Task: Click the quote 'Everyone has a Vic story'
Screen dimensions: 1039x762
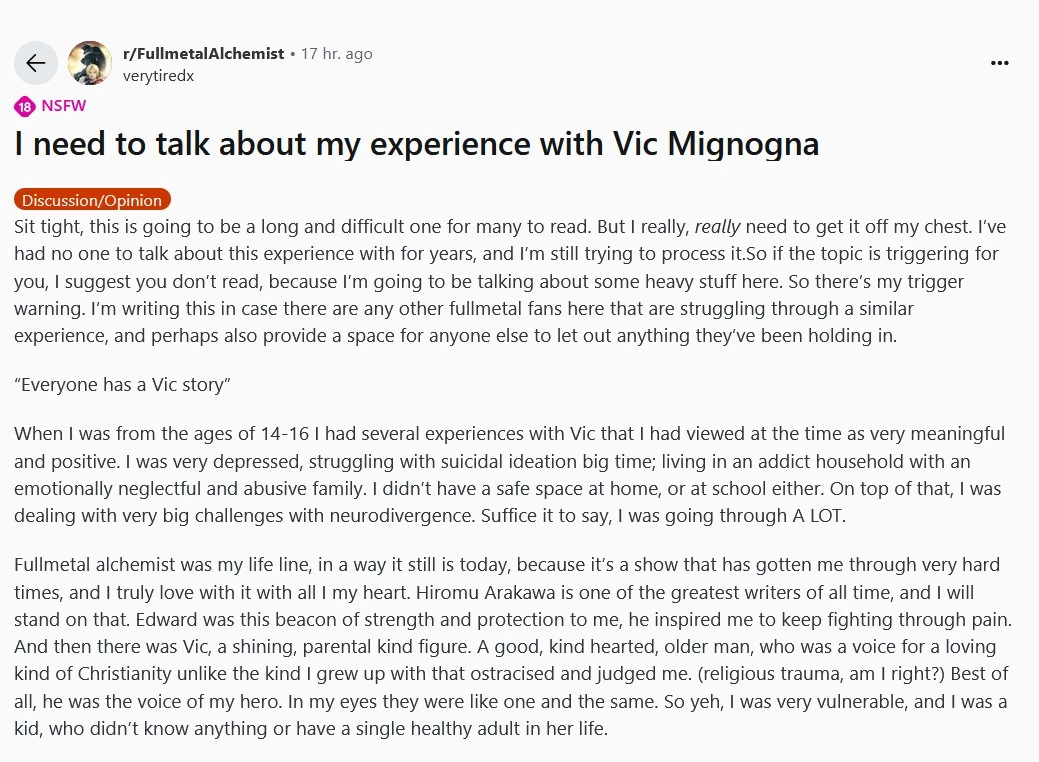Action: tap(123, 384)
